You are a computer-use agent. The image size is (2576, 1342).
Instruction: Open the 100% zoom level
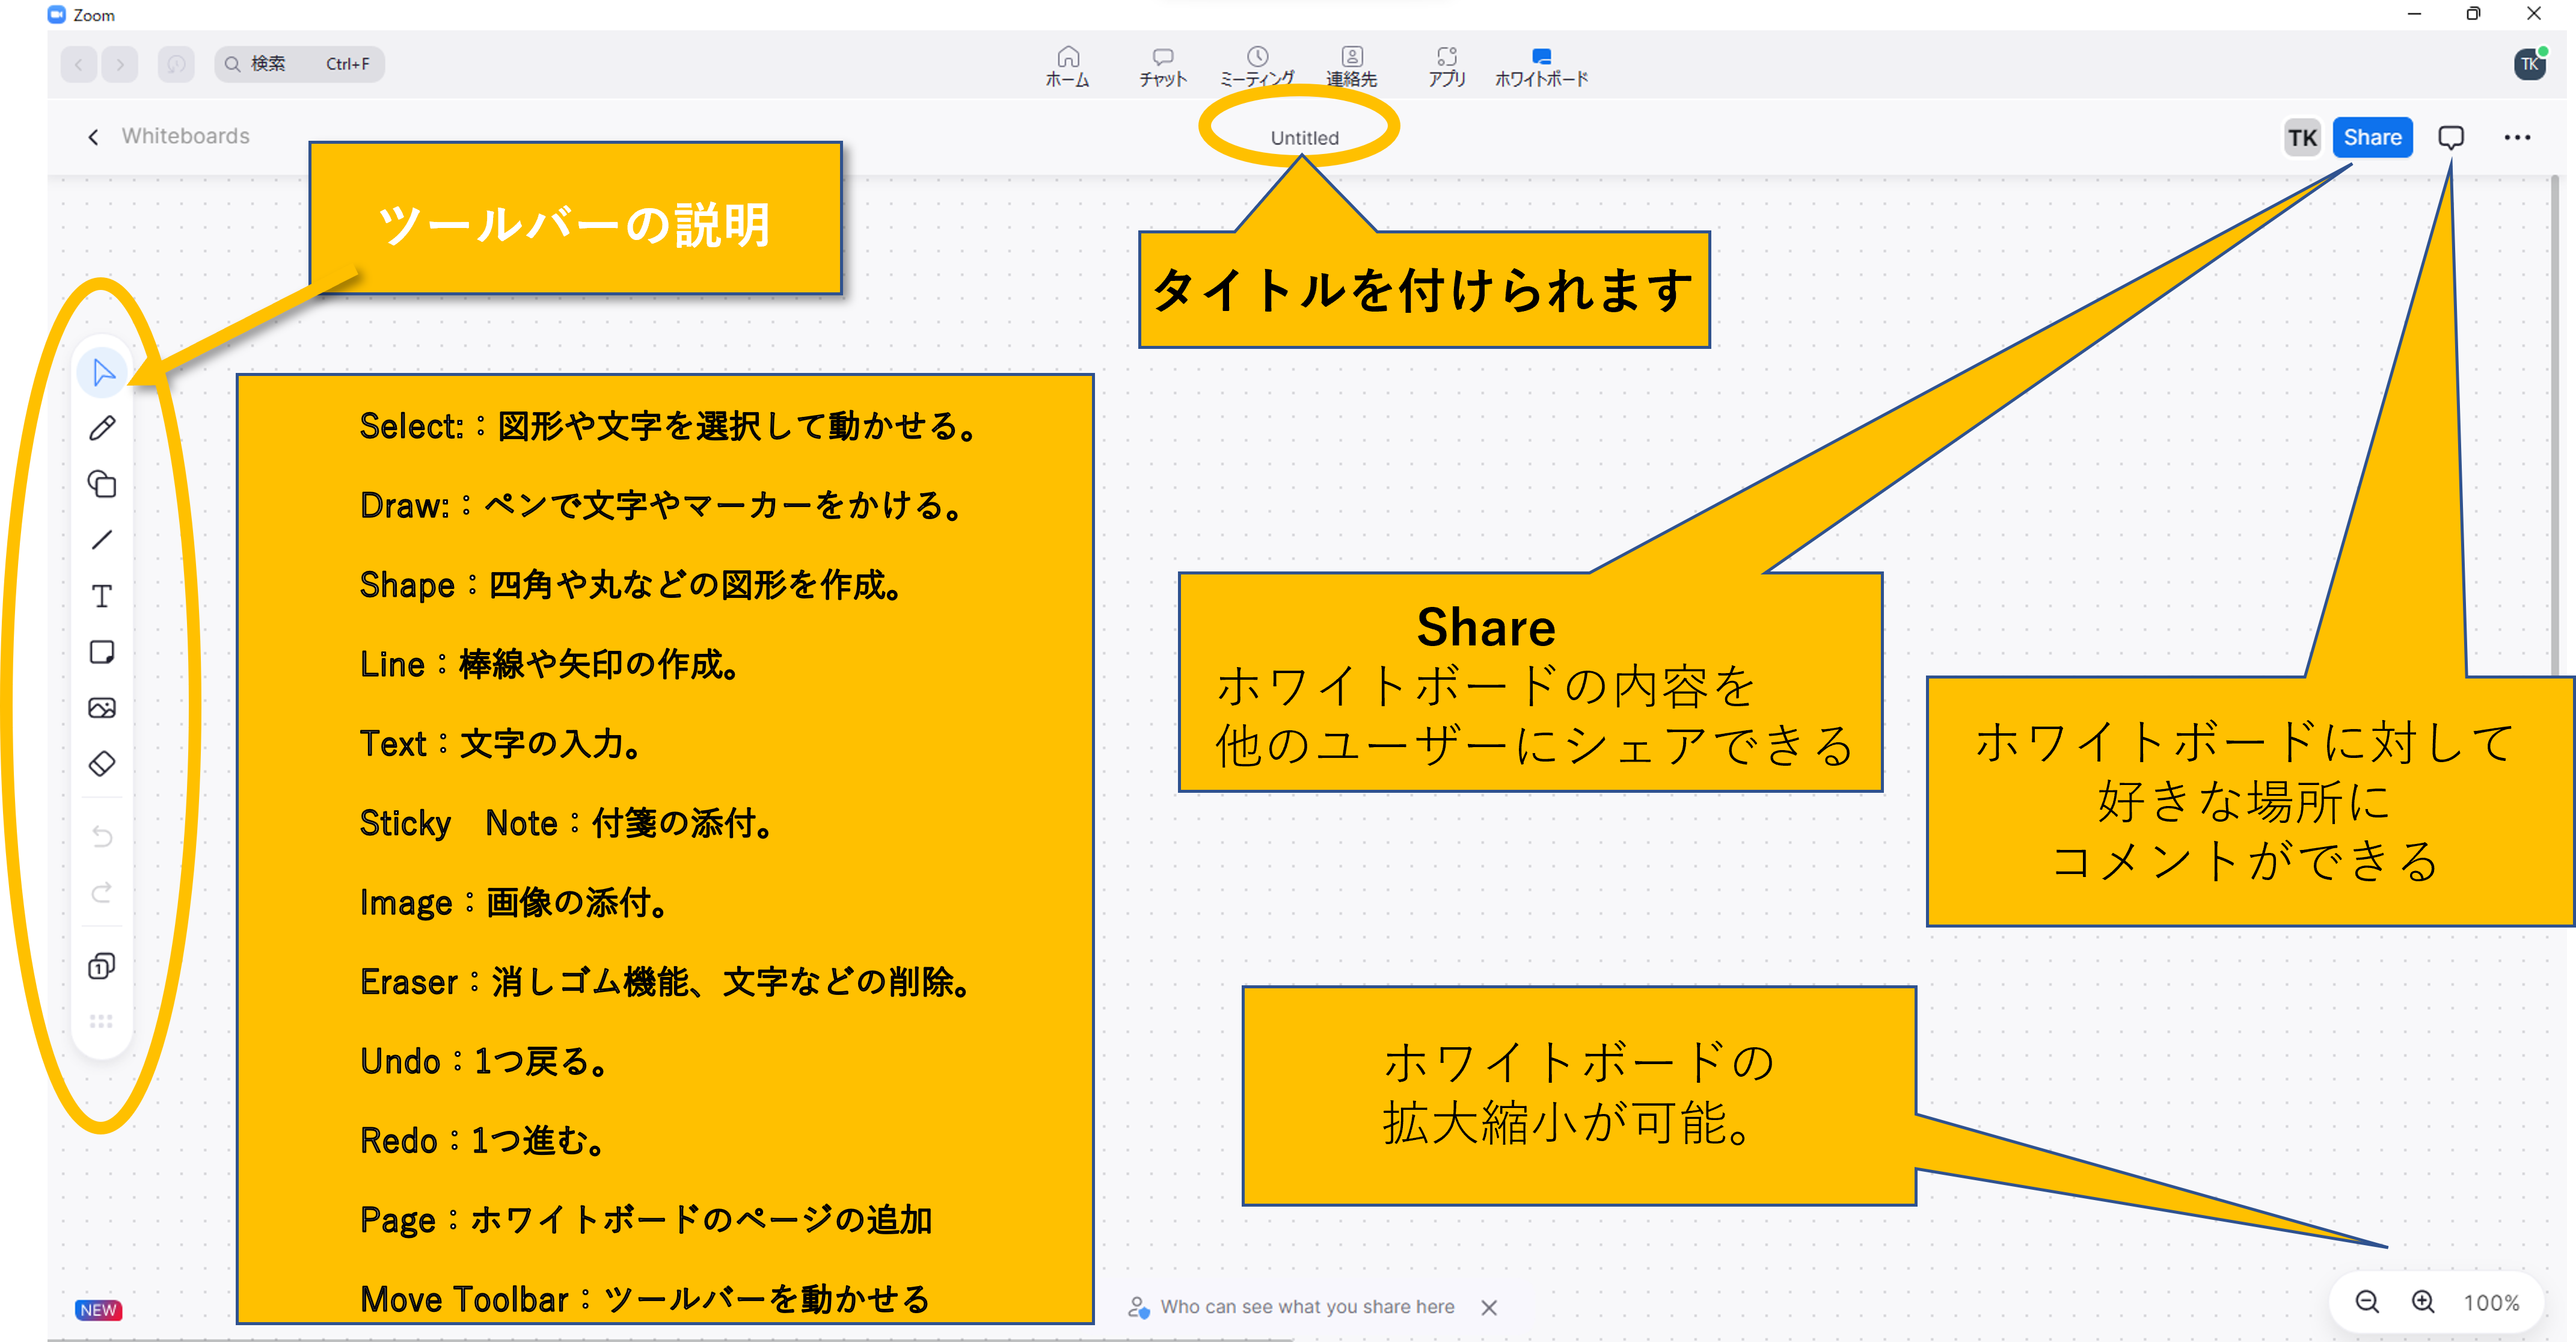(2491, 1302)
